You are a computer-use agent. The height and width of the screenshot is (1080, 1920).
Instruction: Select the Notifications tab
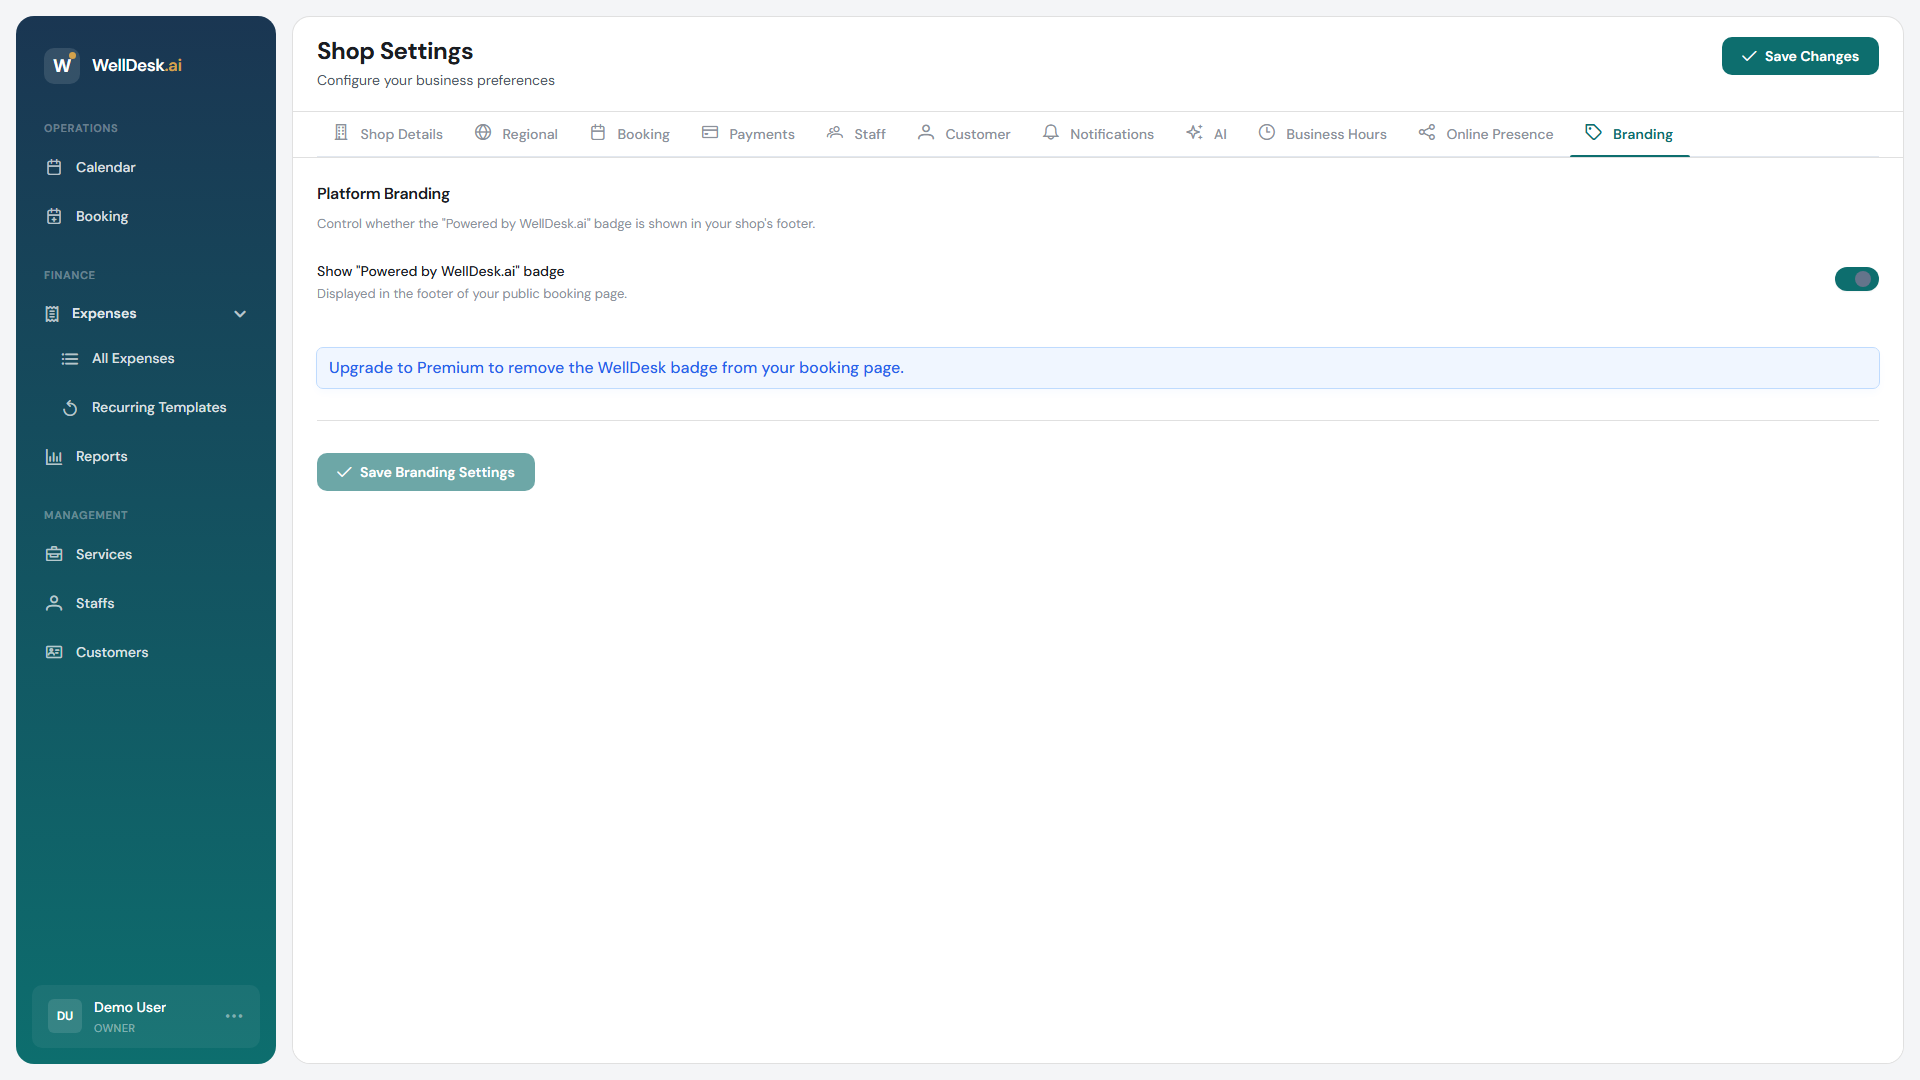[x=1098, y=134]
